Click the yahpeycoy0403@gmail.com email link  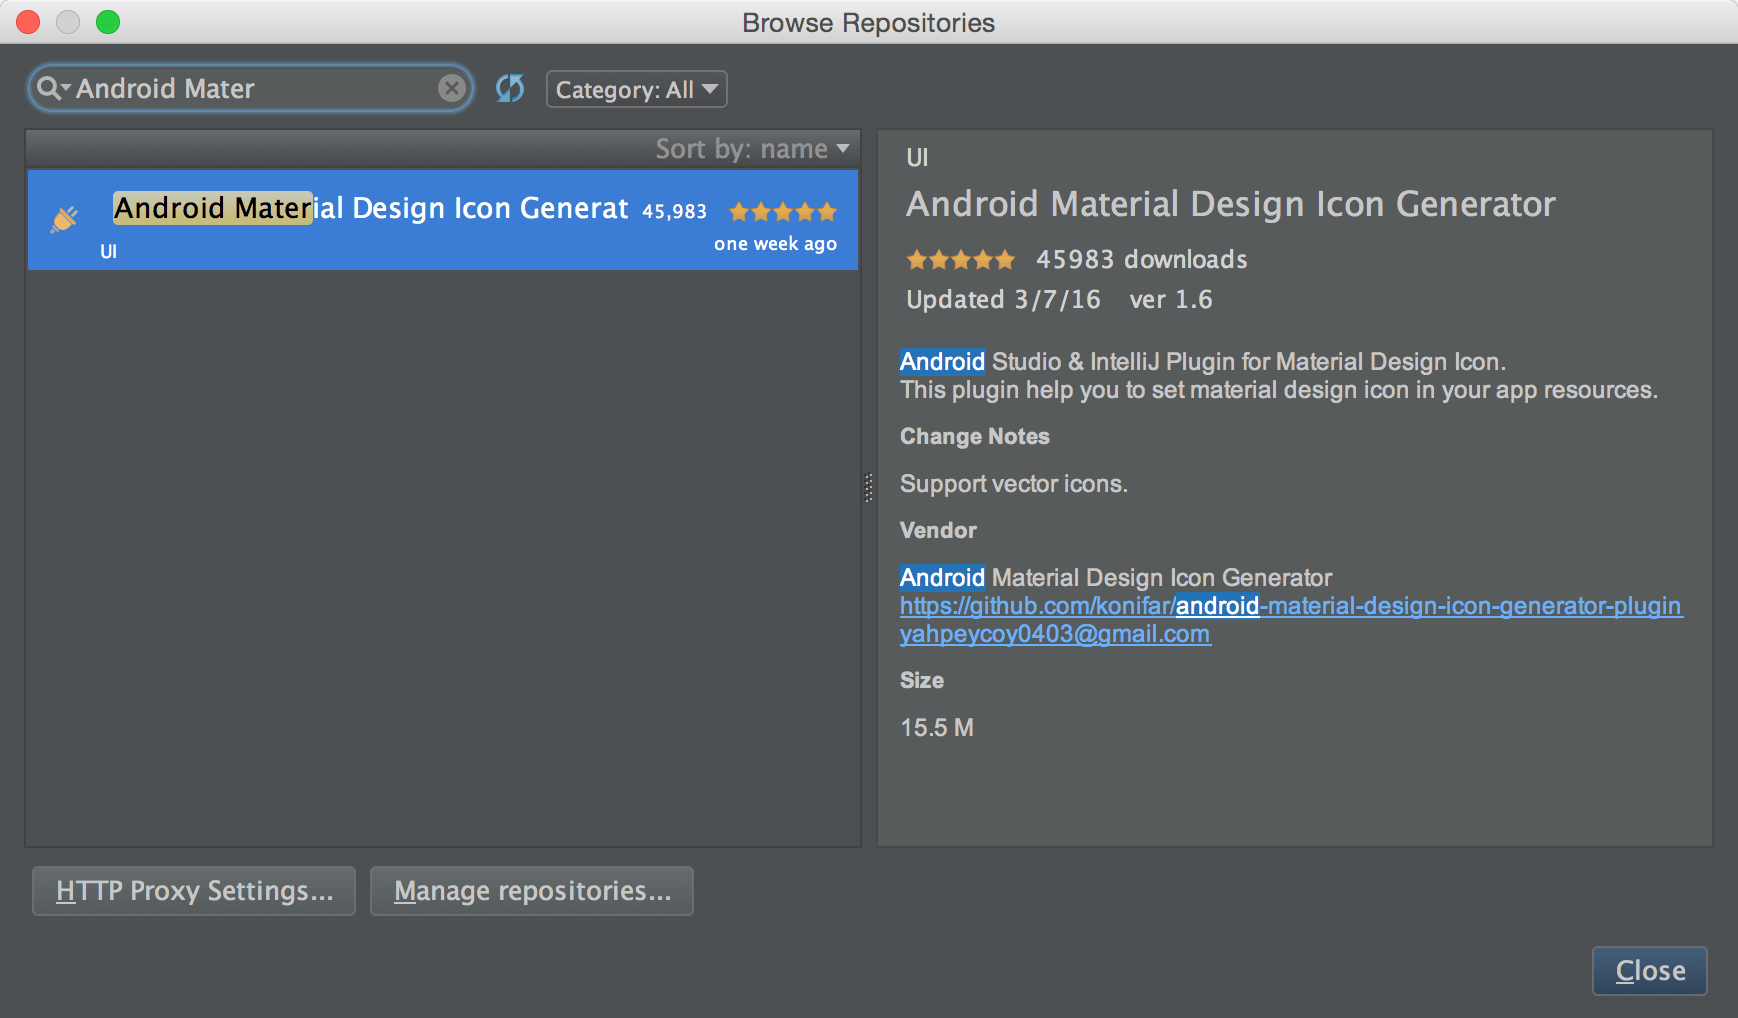[x=1054, y=634]
